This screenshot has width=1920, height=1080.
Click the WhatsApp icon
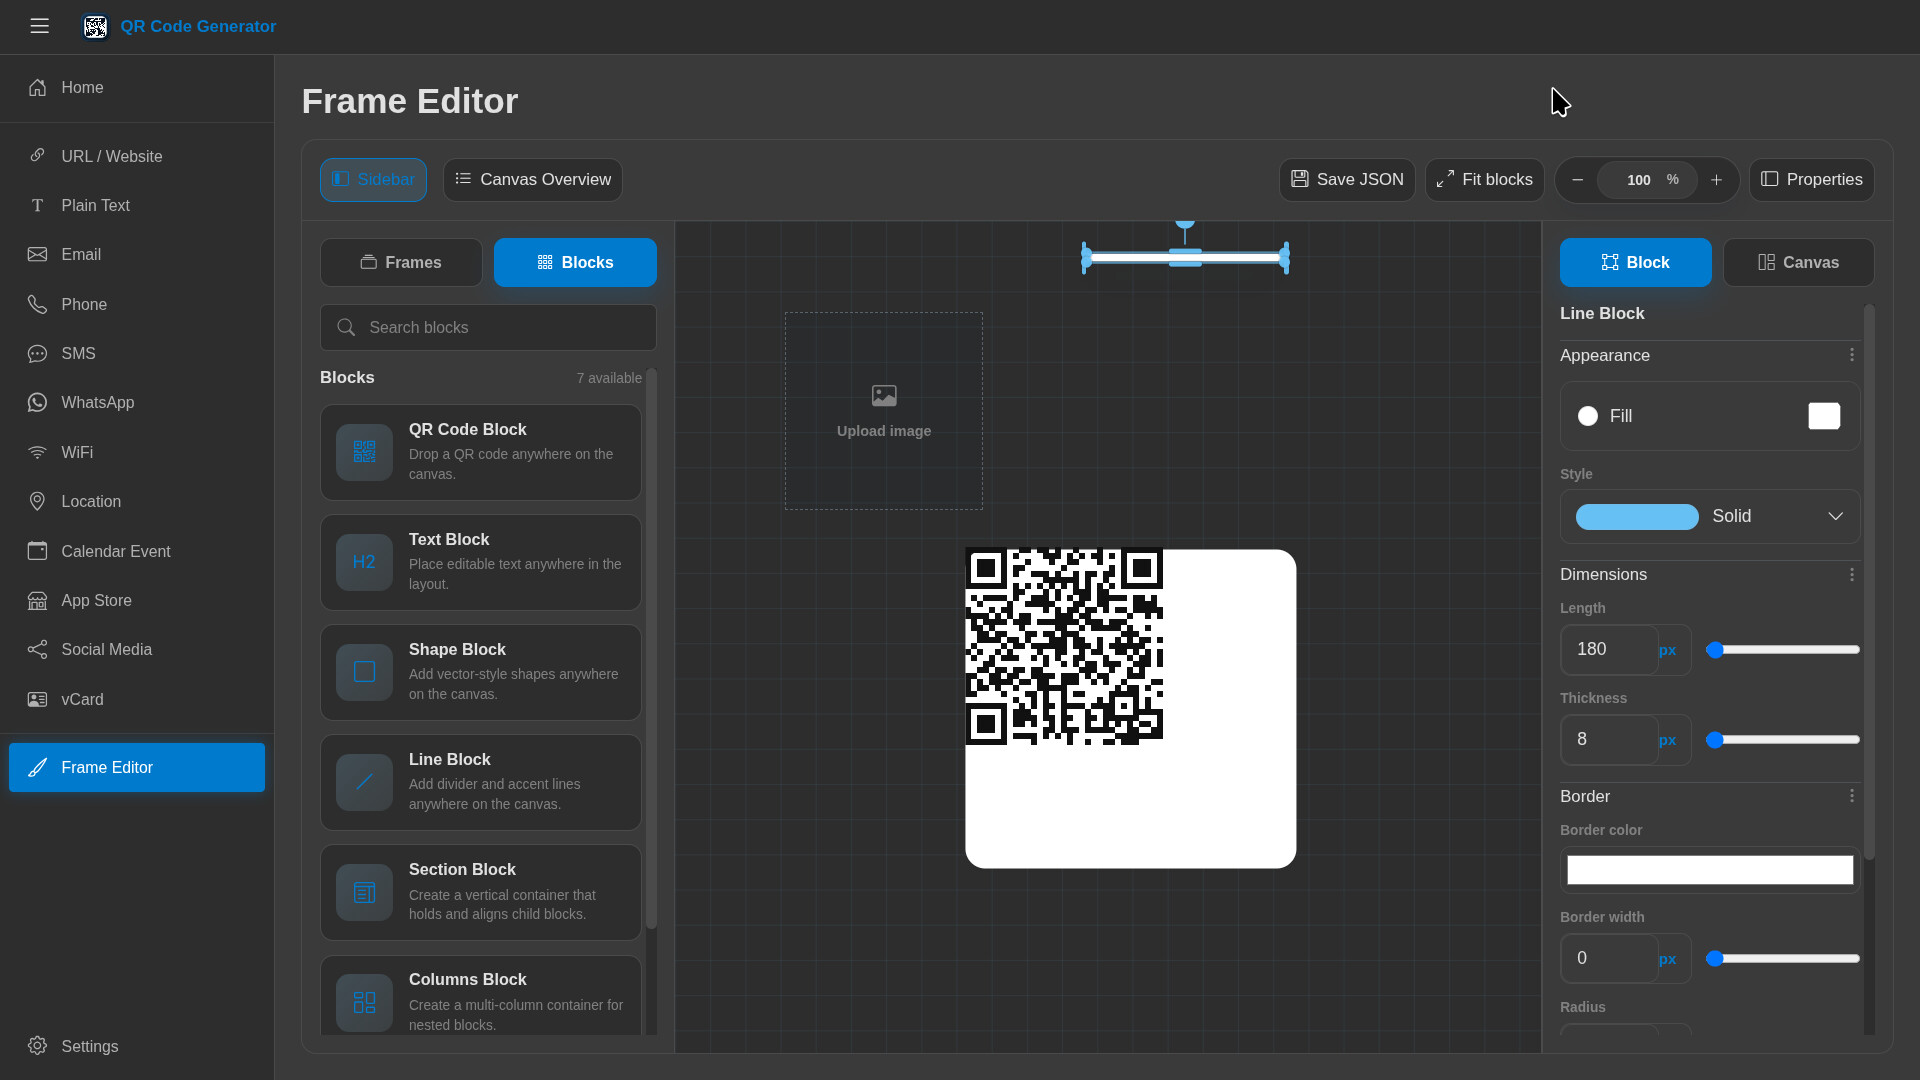37,402
